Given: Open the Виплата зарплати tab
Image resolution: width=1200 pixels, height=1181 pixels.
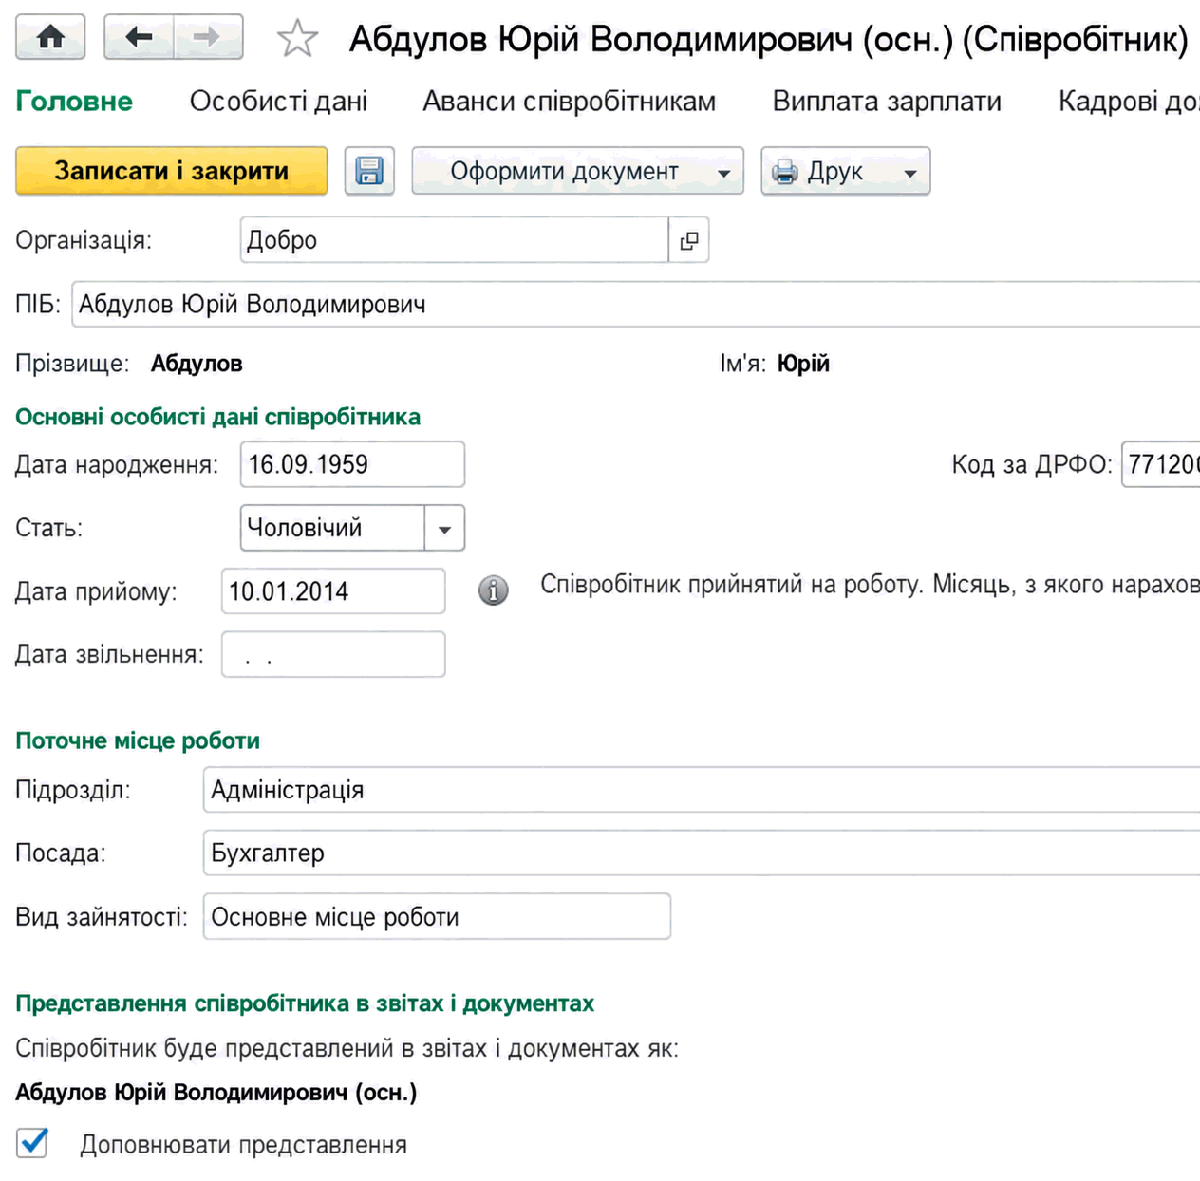Looking at the screenshot, I should coord(887,101).
